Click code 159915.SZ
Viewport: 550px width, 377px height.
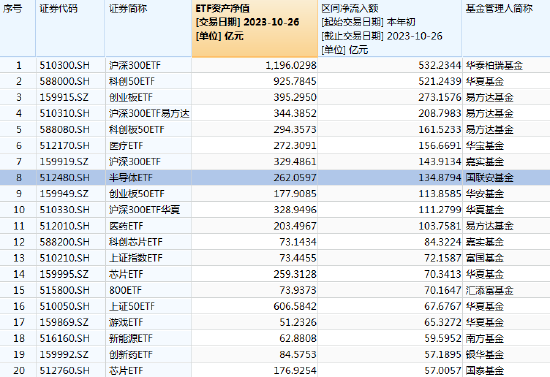click(x=64, y=97)
